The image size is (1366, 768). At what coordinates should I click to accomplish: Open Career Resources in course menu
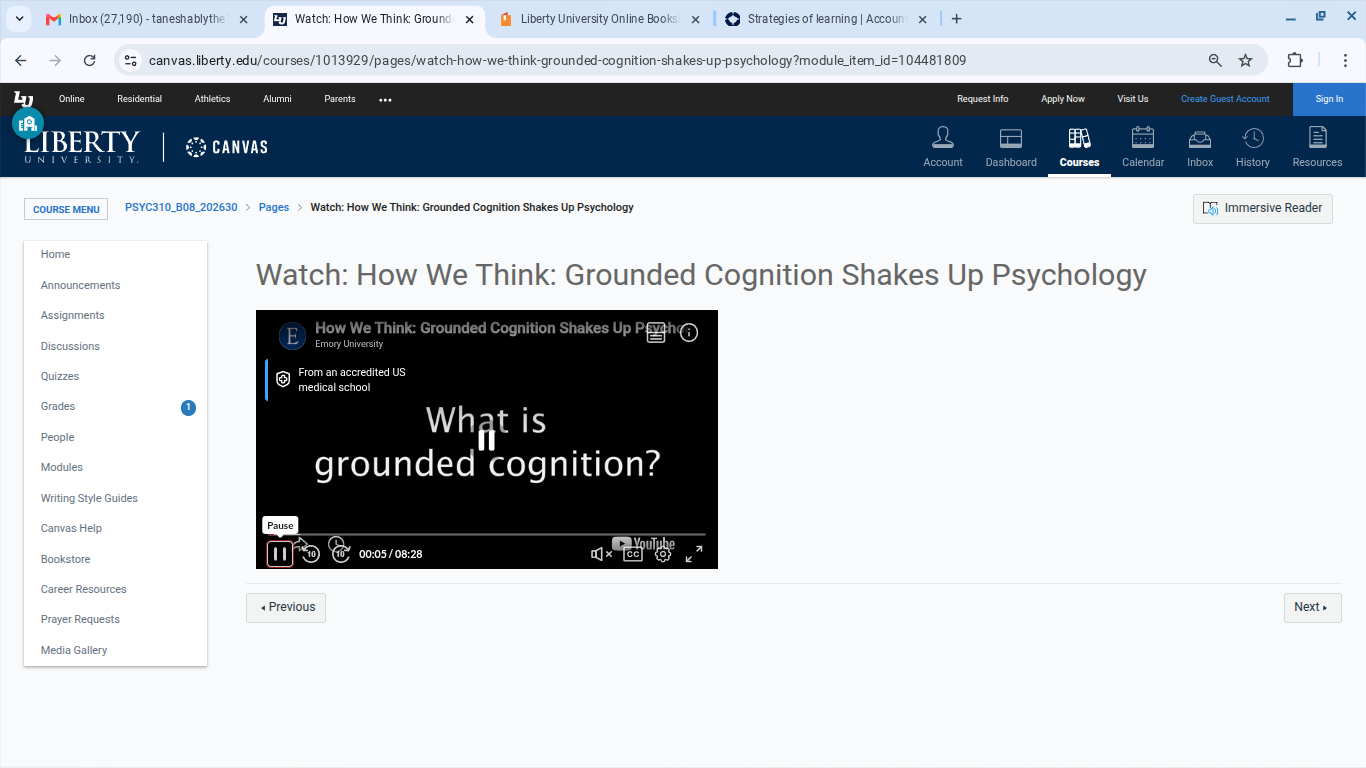[83, 589]
